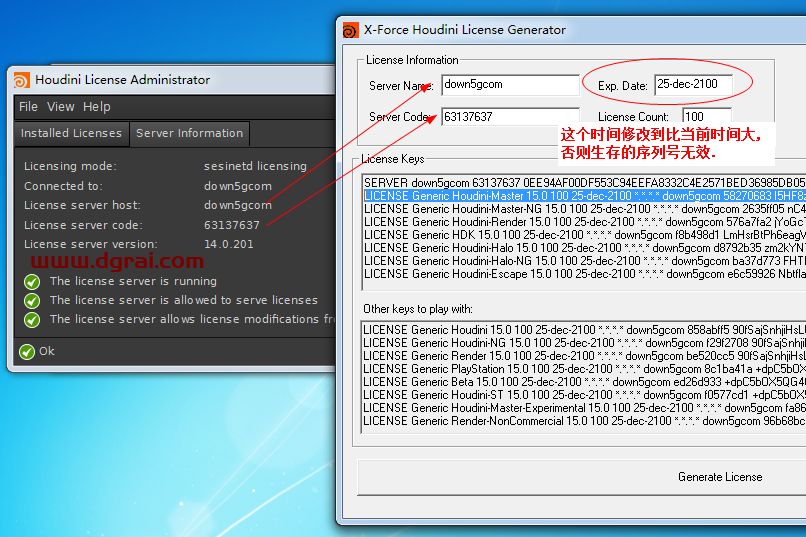Open the File menu in License Administrator

pos(28,107)
